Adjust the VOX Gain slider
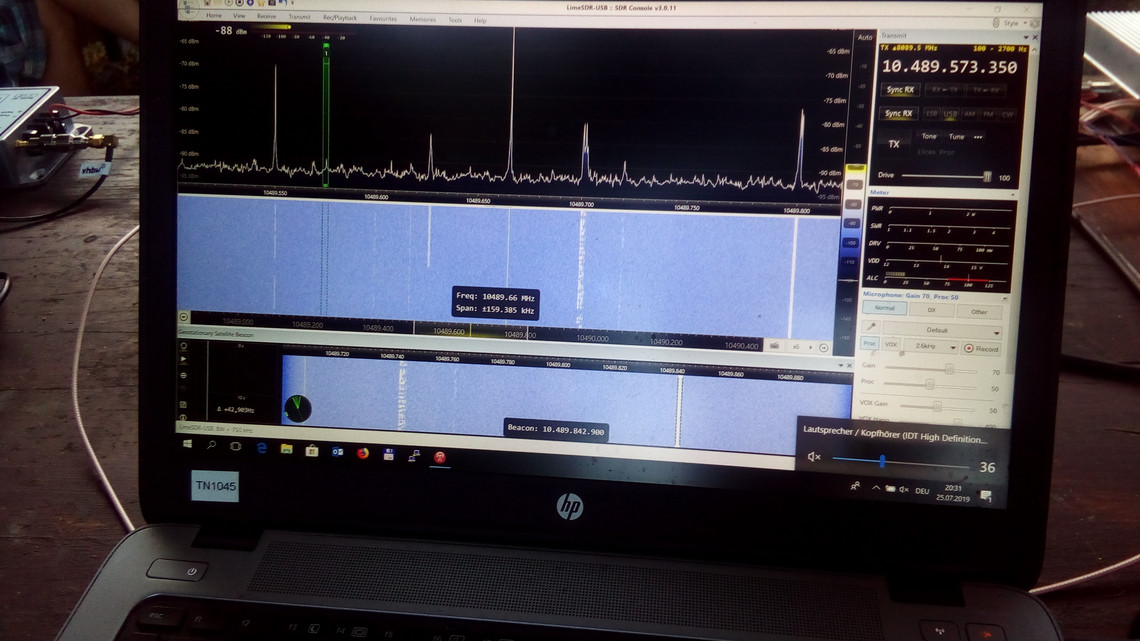Screen dimensions: 1140x641 (x=936, y=406)
